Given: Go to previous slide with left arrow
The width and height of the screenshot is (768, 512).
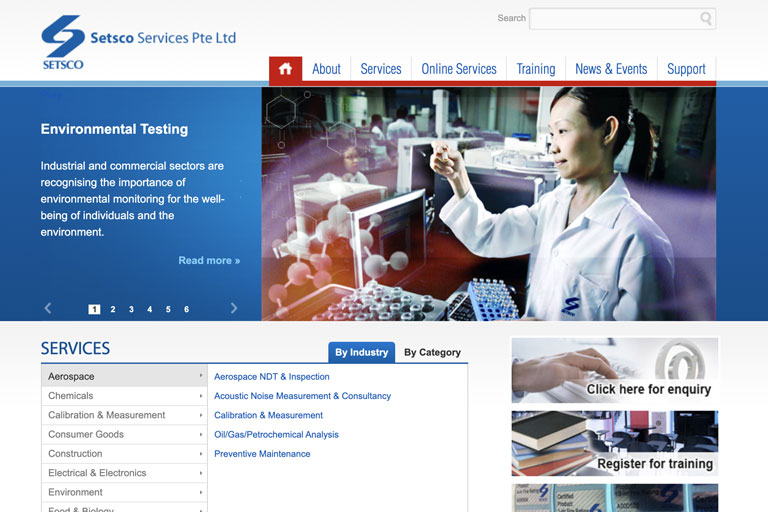Looking at the screenshot, I should (48, 308).
